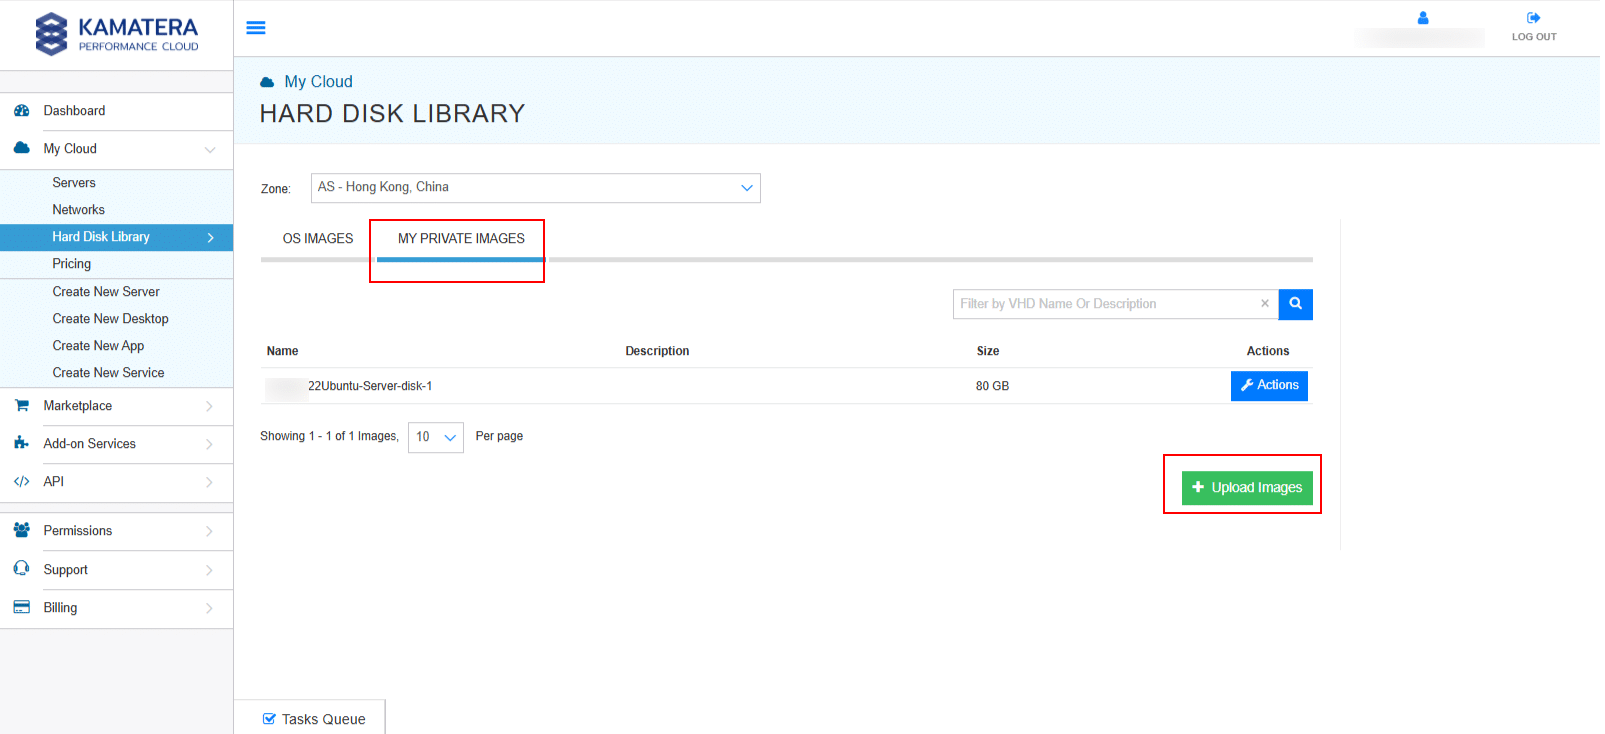The width and height of the screenshot is (1605, 734).
Task: Click the My Cloud breadcrumb link
Action: [318, 82]
